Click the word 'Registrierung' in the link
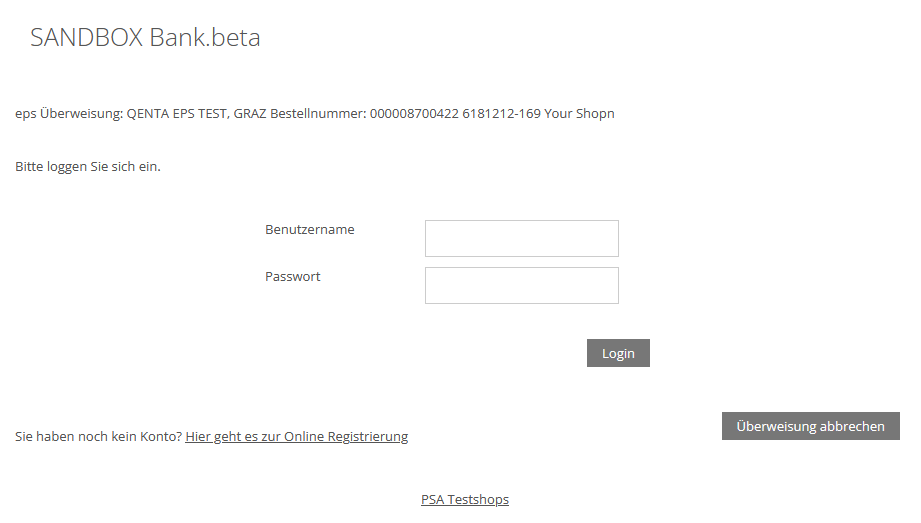This screenshot has height=523, width=921. pyautogui.click(x=368, y=437)
